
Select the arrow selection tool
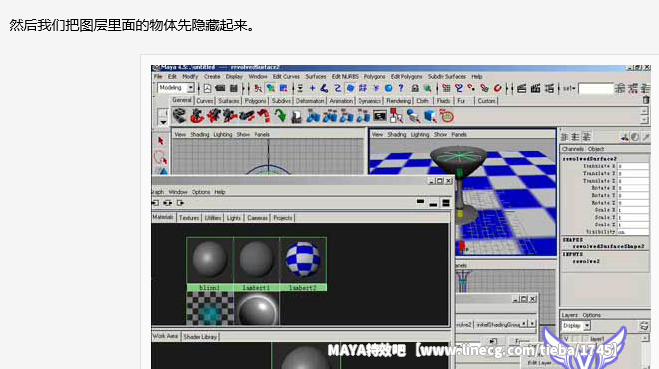point(161,140)
